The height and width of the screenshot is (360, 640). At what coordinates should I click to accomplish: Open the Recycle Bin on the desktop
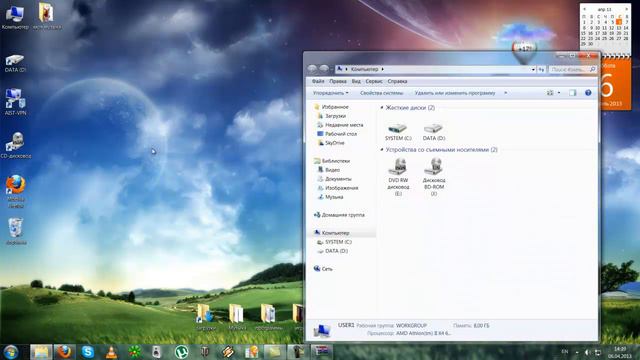click(16, 231)
